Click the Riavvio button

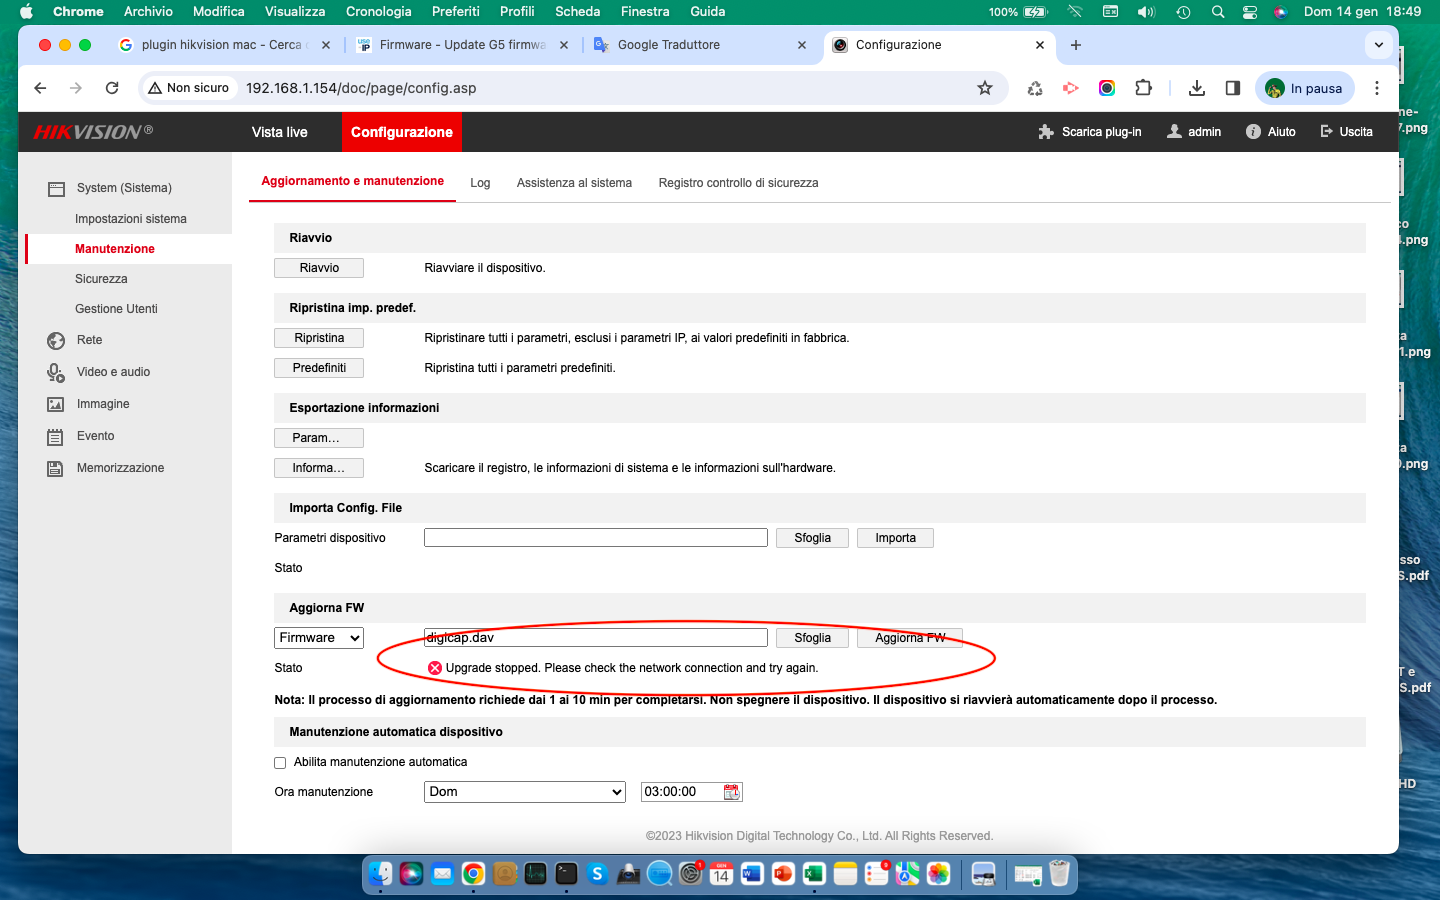[x=319, y=268]
